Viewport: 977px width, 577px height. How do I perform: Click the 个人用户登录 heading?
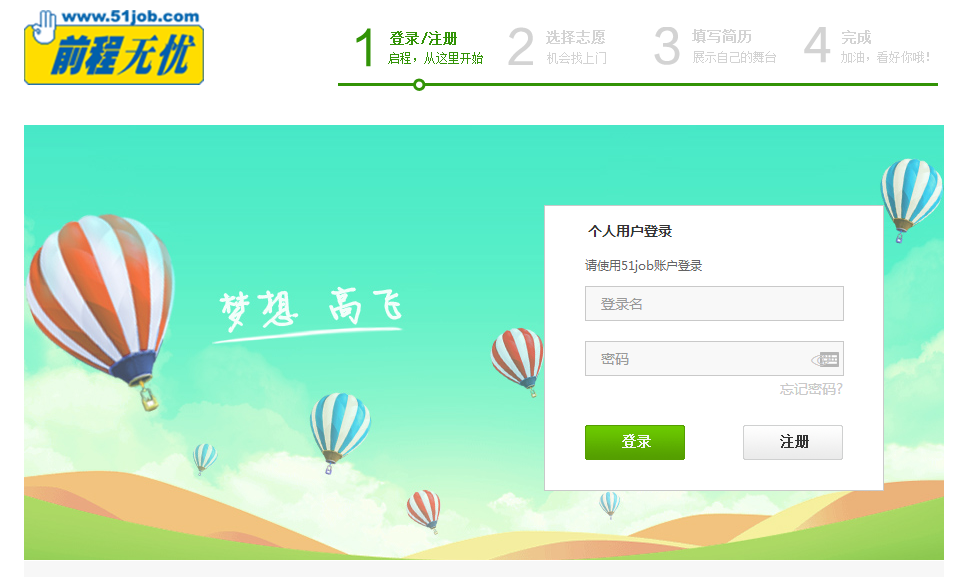pyautogui.click(x=630, y=231)
